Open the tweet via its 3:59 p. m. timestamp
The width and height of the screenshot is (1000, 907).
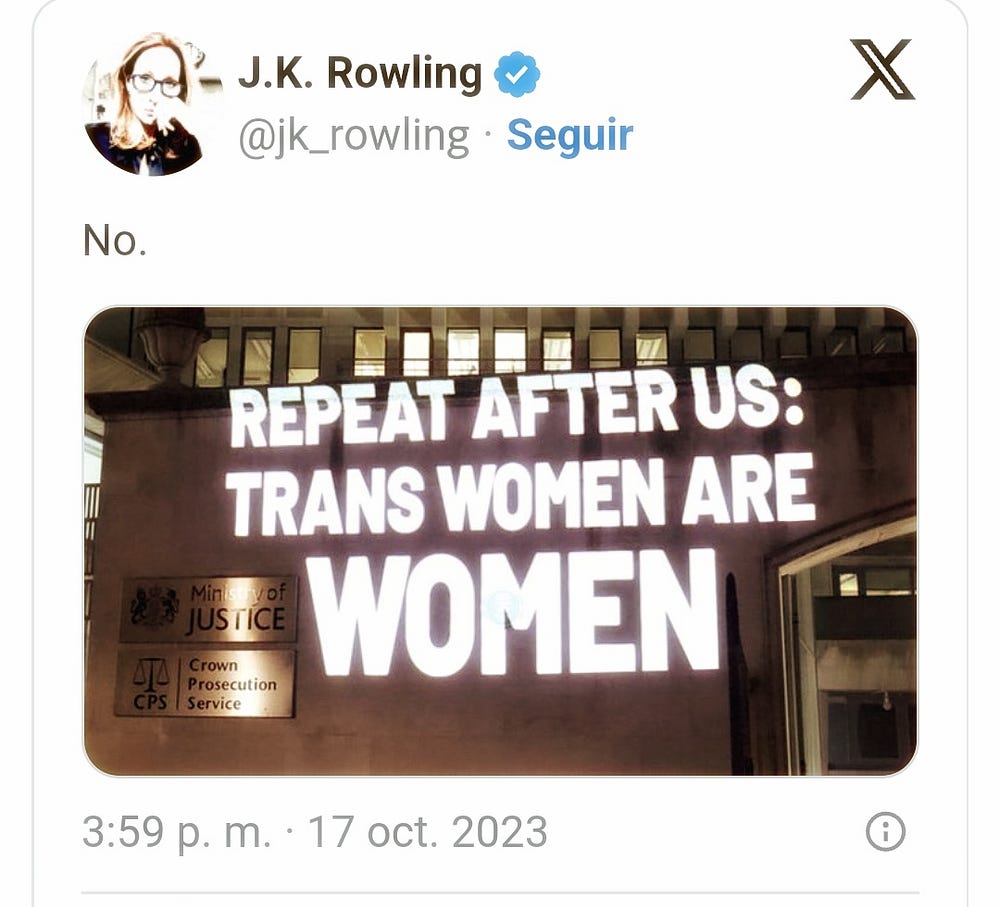pyautogui.click(x=177, y=832)
